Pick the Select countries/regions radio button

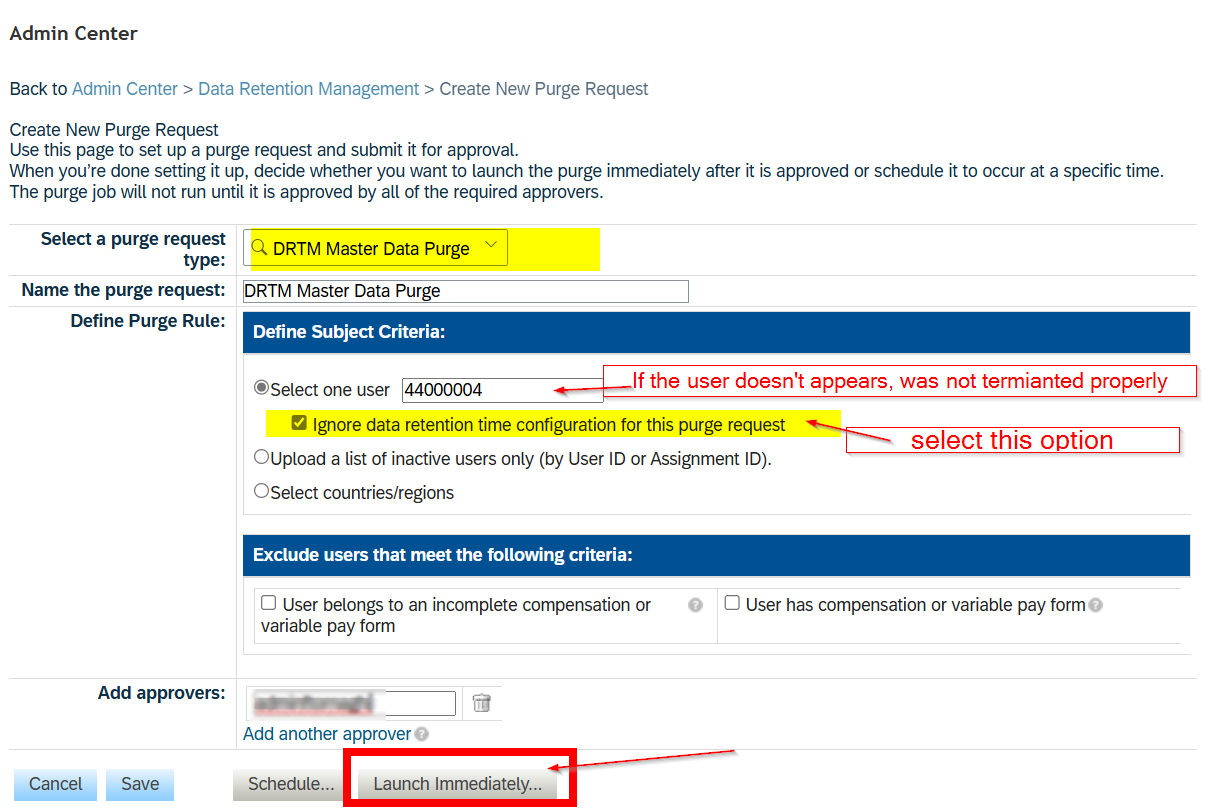click(x=262, y=492)
